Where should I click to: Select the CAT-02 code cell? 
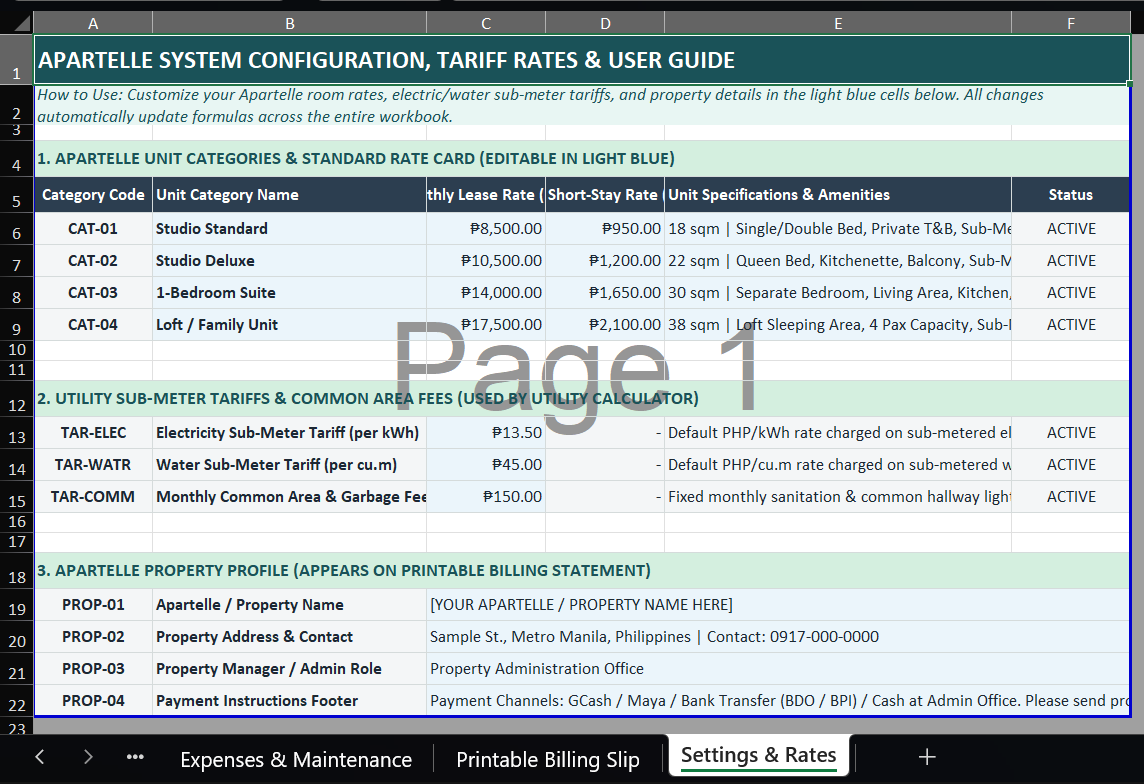tap(93, 260)
